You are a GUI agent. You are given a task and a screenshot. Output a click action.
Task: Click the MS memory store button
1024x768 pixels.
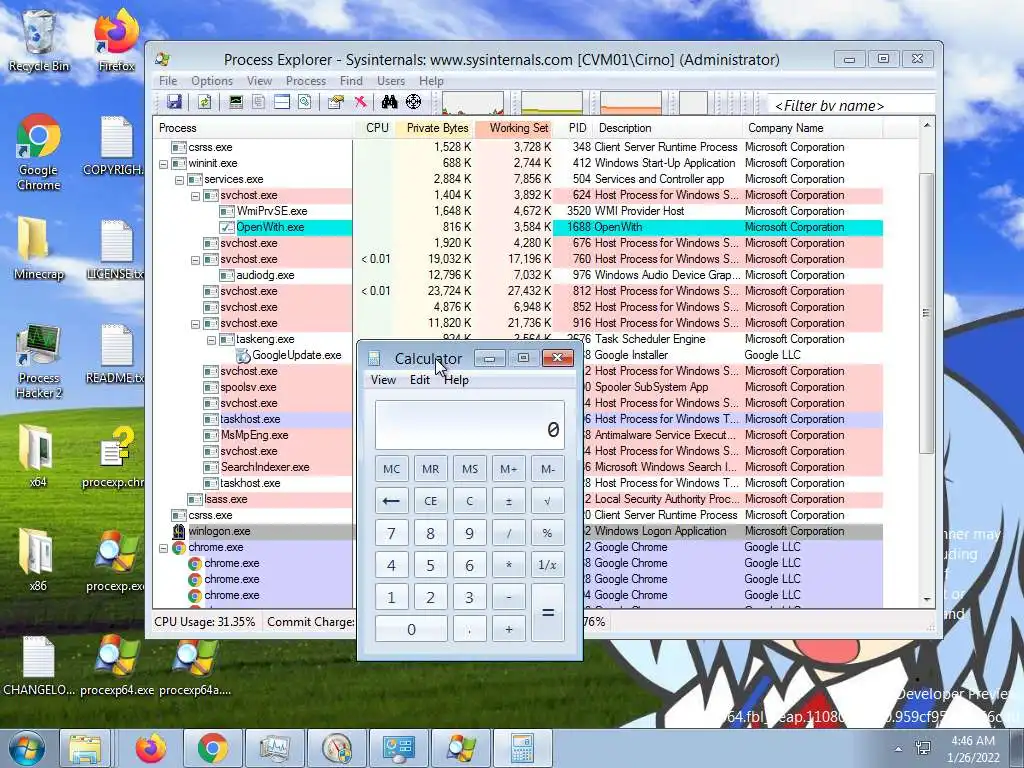(x=470, y=469)
